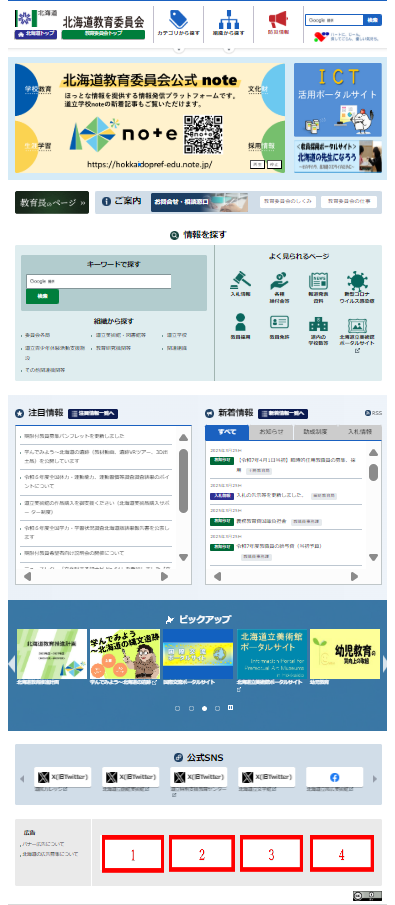Select the first pickup carousel dot

coord(177,708)
